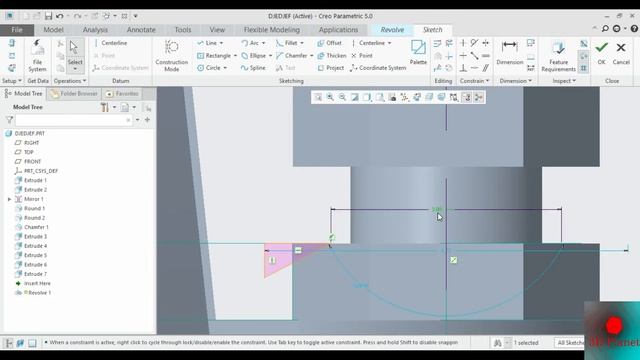Screen dimensions: 640x360
Task: Switch to the Analysis ribbon tab
Action: click(x=95, y=30)
